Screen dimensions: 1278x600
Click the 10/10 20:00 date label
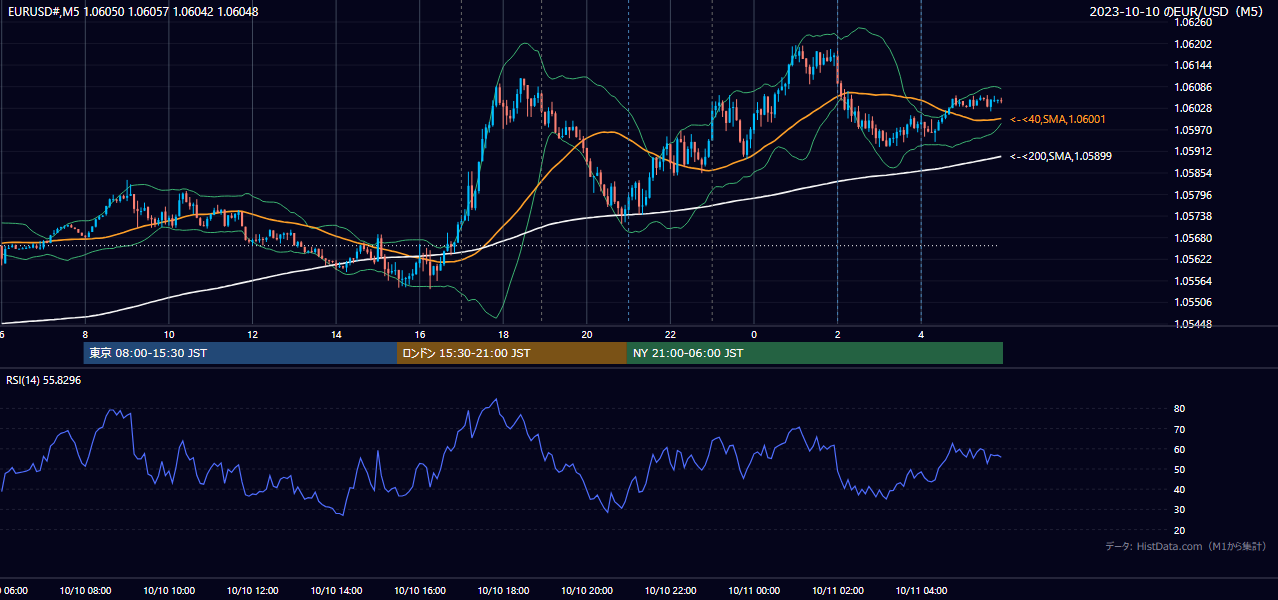pyautogui.click(x=587, y=591)
